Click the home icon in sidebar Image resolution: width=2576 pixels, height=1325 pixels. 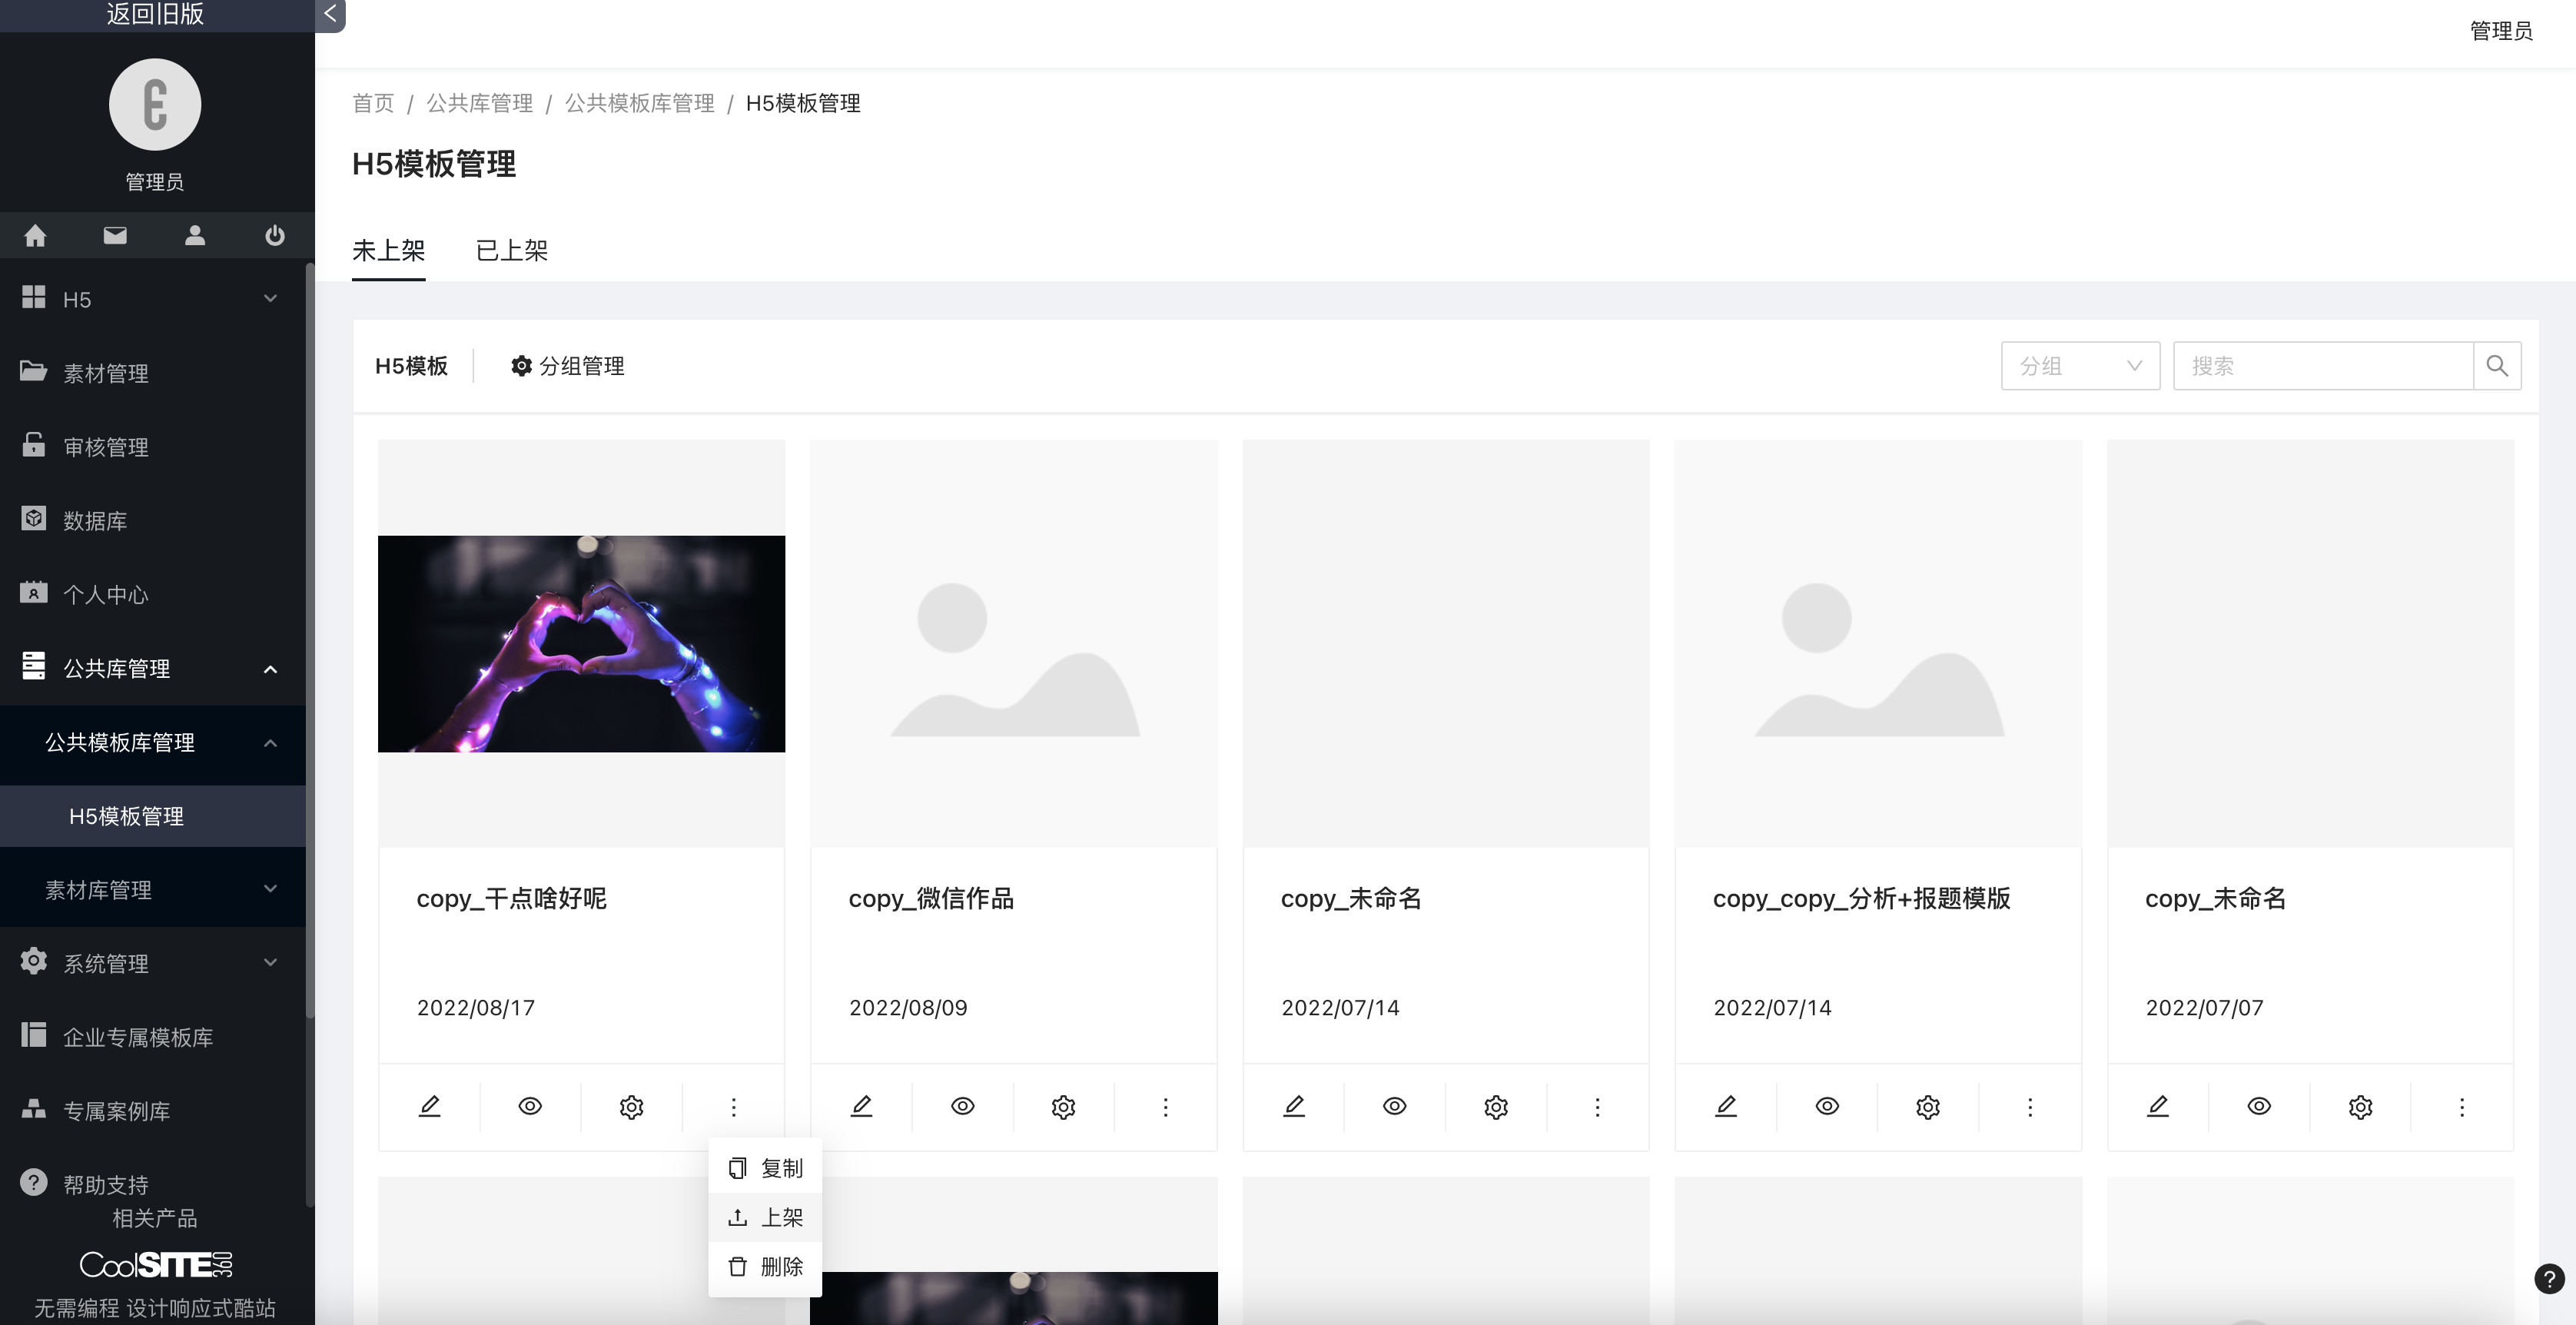click(35, 235)
